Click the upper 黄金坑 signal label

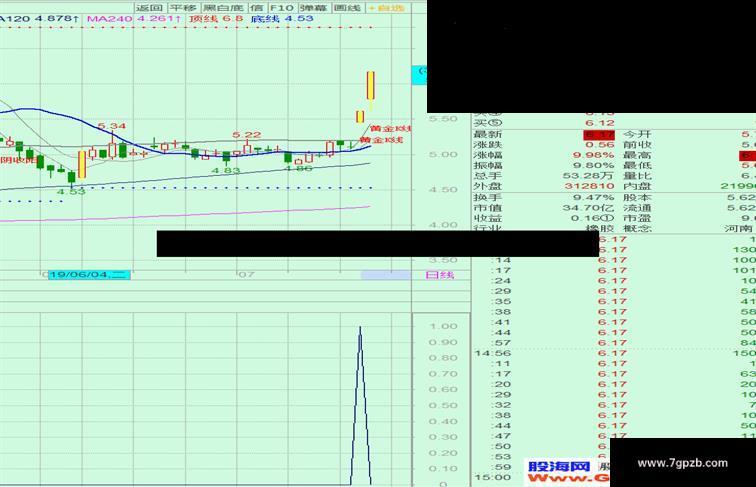tap(391, 128)
